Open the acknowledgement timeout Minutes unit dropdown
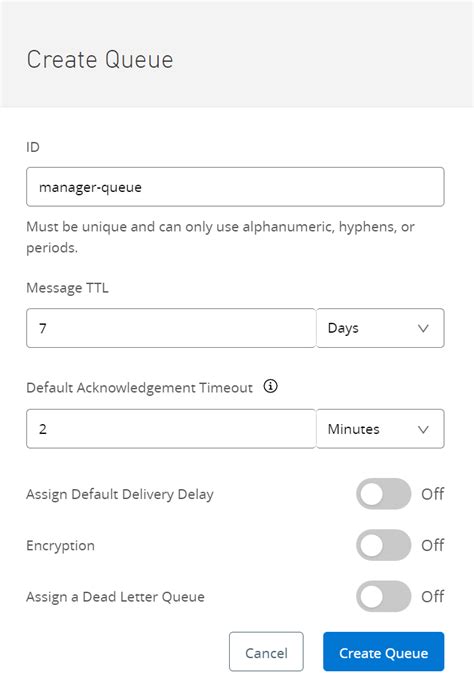 click(380, 429)
